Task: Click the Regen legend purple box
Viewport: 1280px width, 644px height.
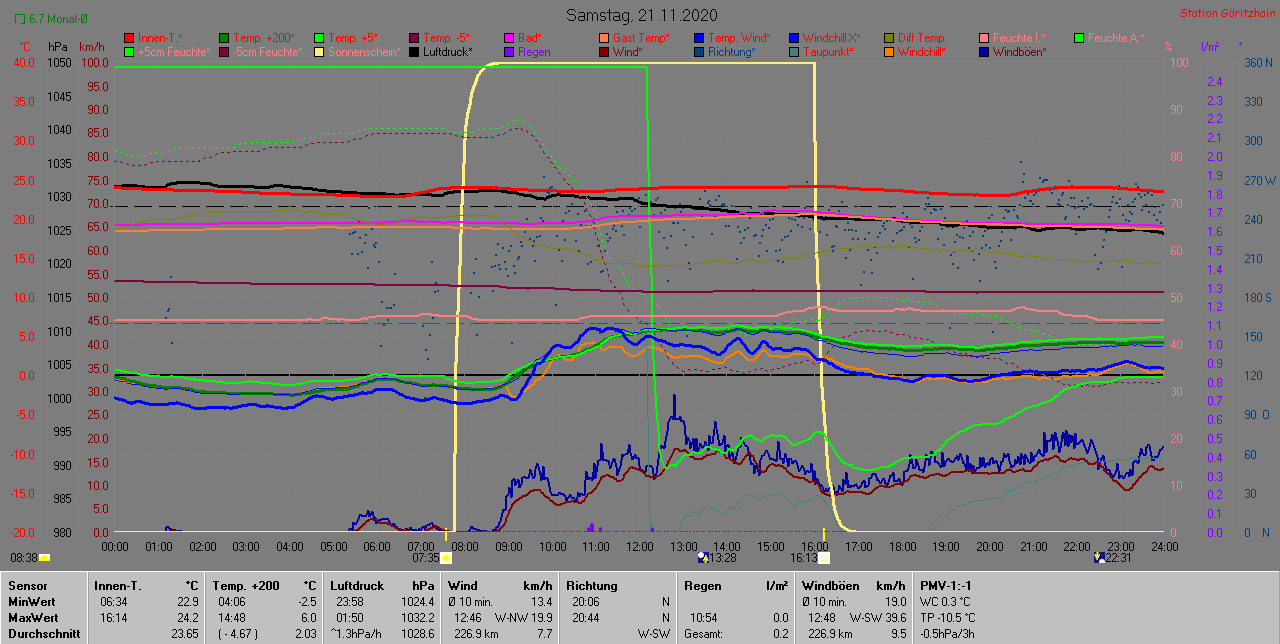Action: [508, 52]
